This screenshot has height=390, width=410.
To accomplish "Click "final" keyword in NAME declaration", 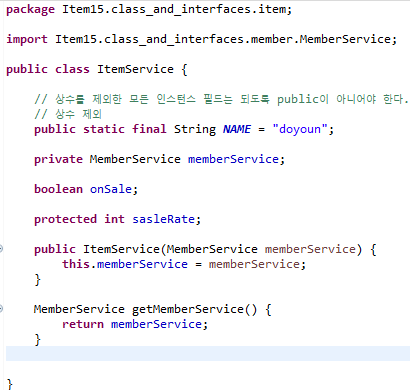I will click(149, 129).
